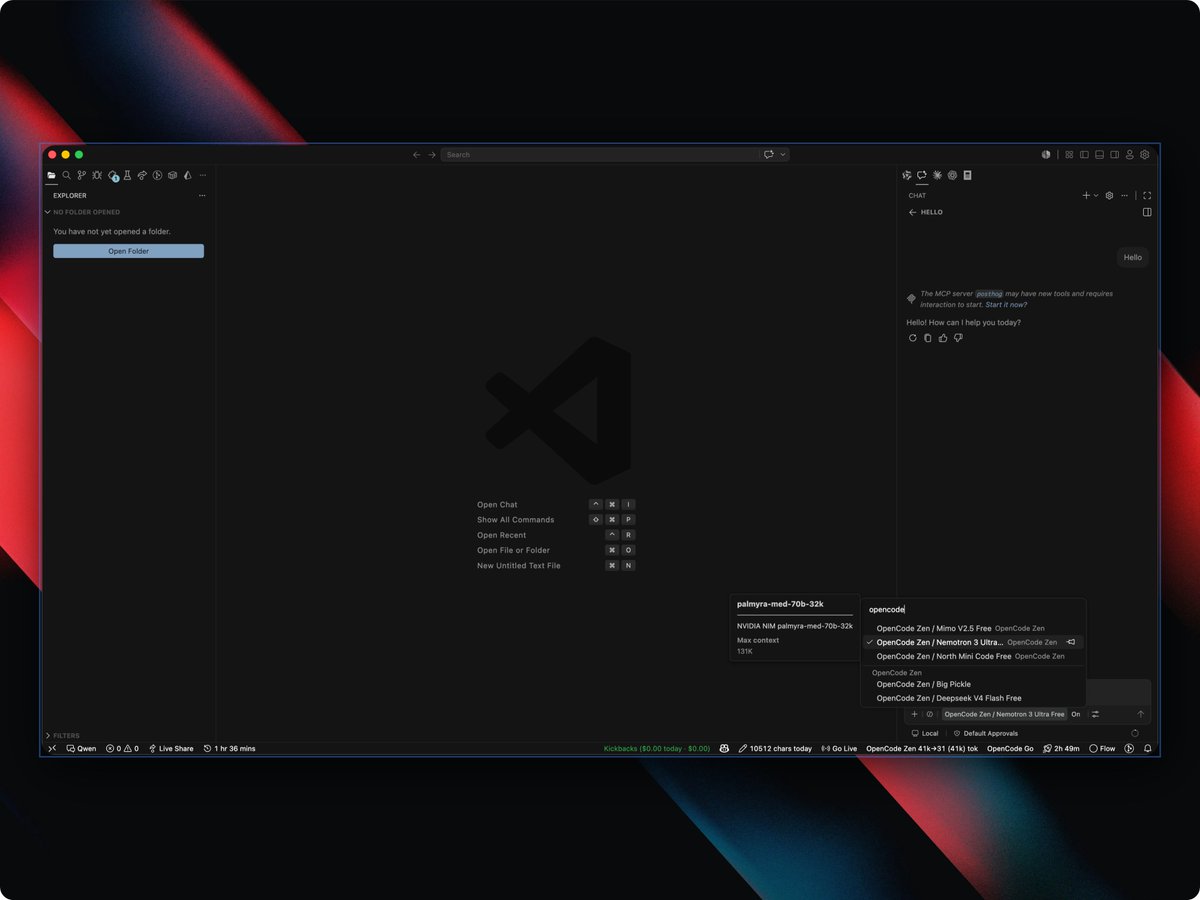This screenshot has height=900, width=1200.
Task: Select OpenCode Zen / Deepseek V4 Flash Free
Action: [x=973, y=698]
